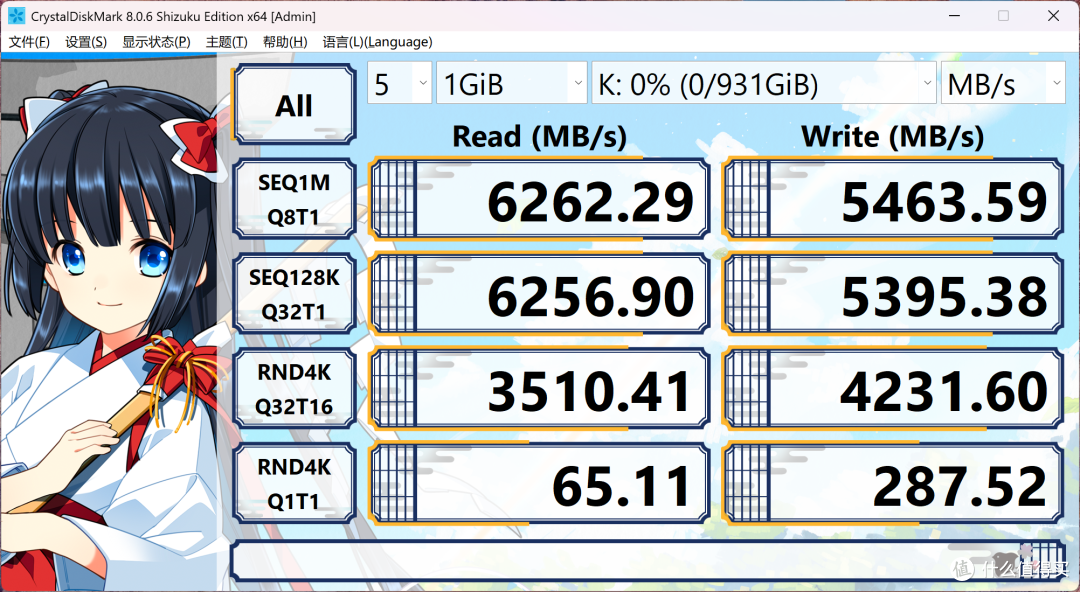Run the RND4K Q32T16 test
This screenshot has height=592, width=1080.
[x=294, y=389]
